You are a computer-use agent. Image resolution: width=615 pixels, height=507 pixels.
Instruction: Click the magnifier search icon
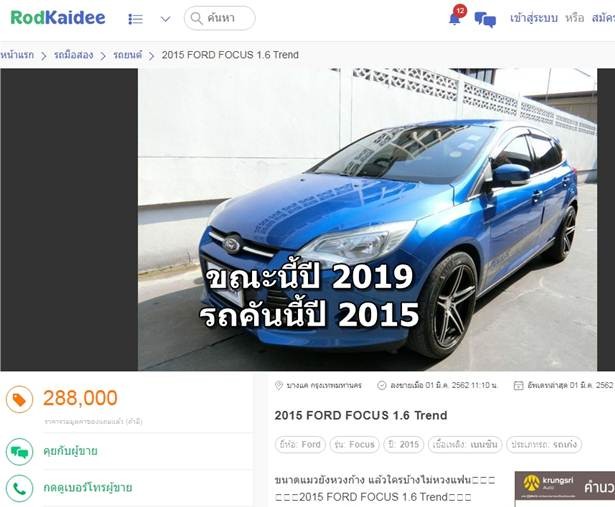(196, 18)
